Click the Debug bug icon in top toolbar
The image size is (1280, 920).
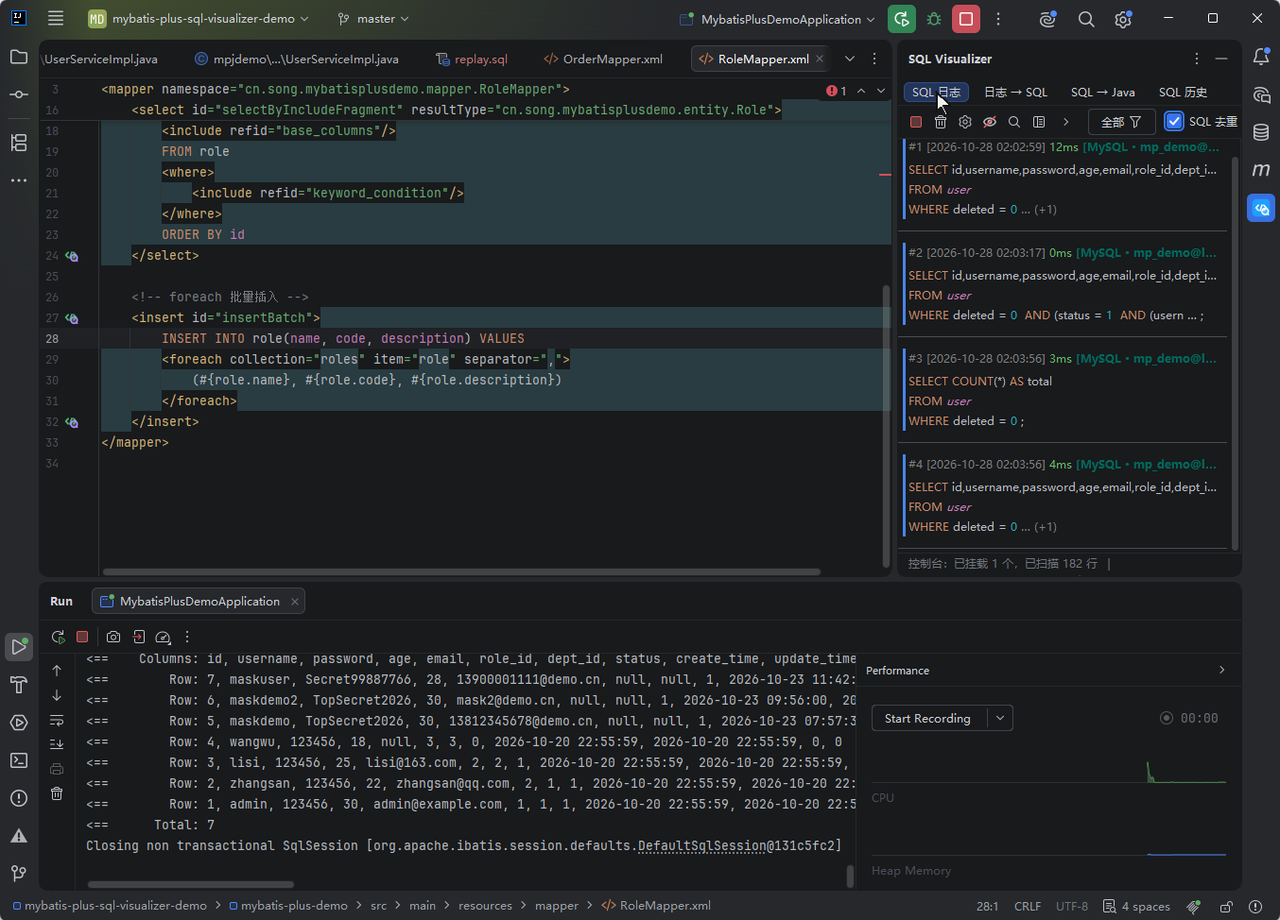click(934, 19)
